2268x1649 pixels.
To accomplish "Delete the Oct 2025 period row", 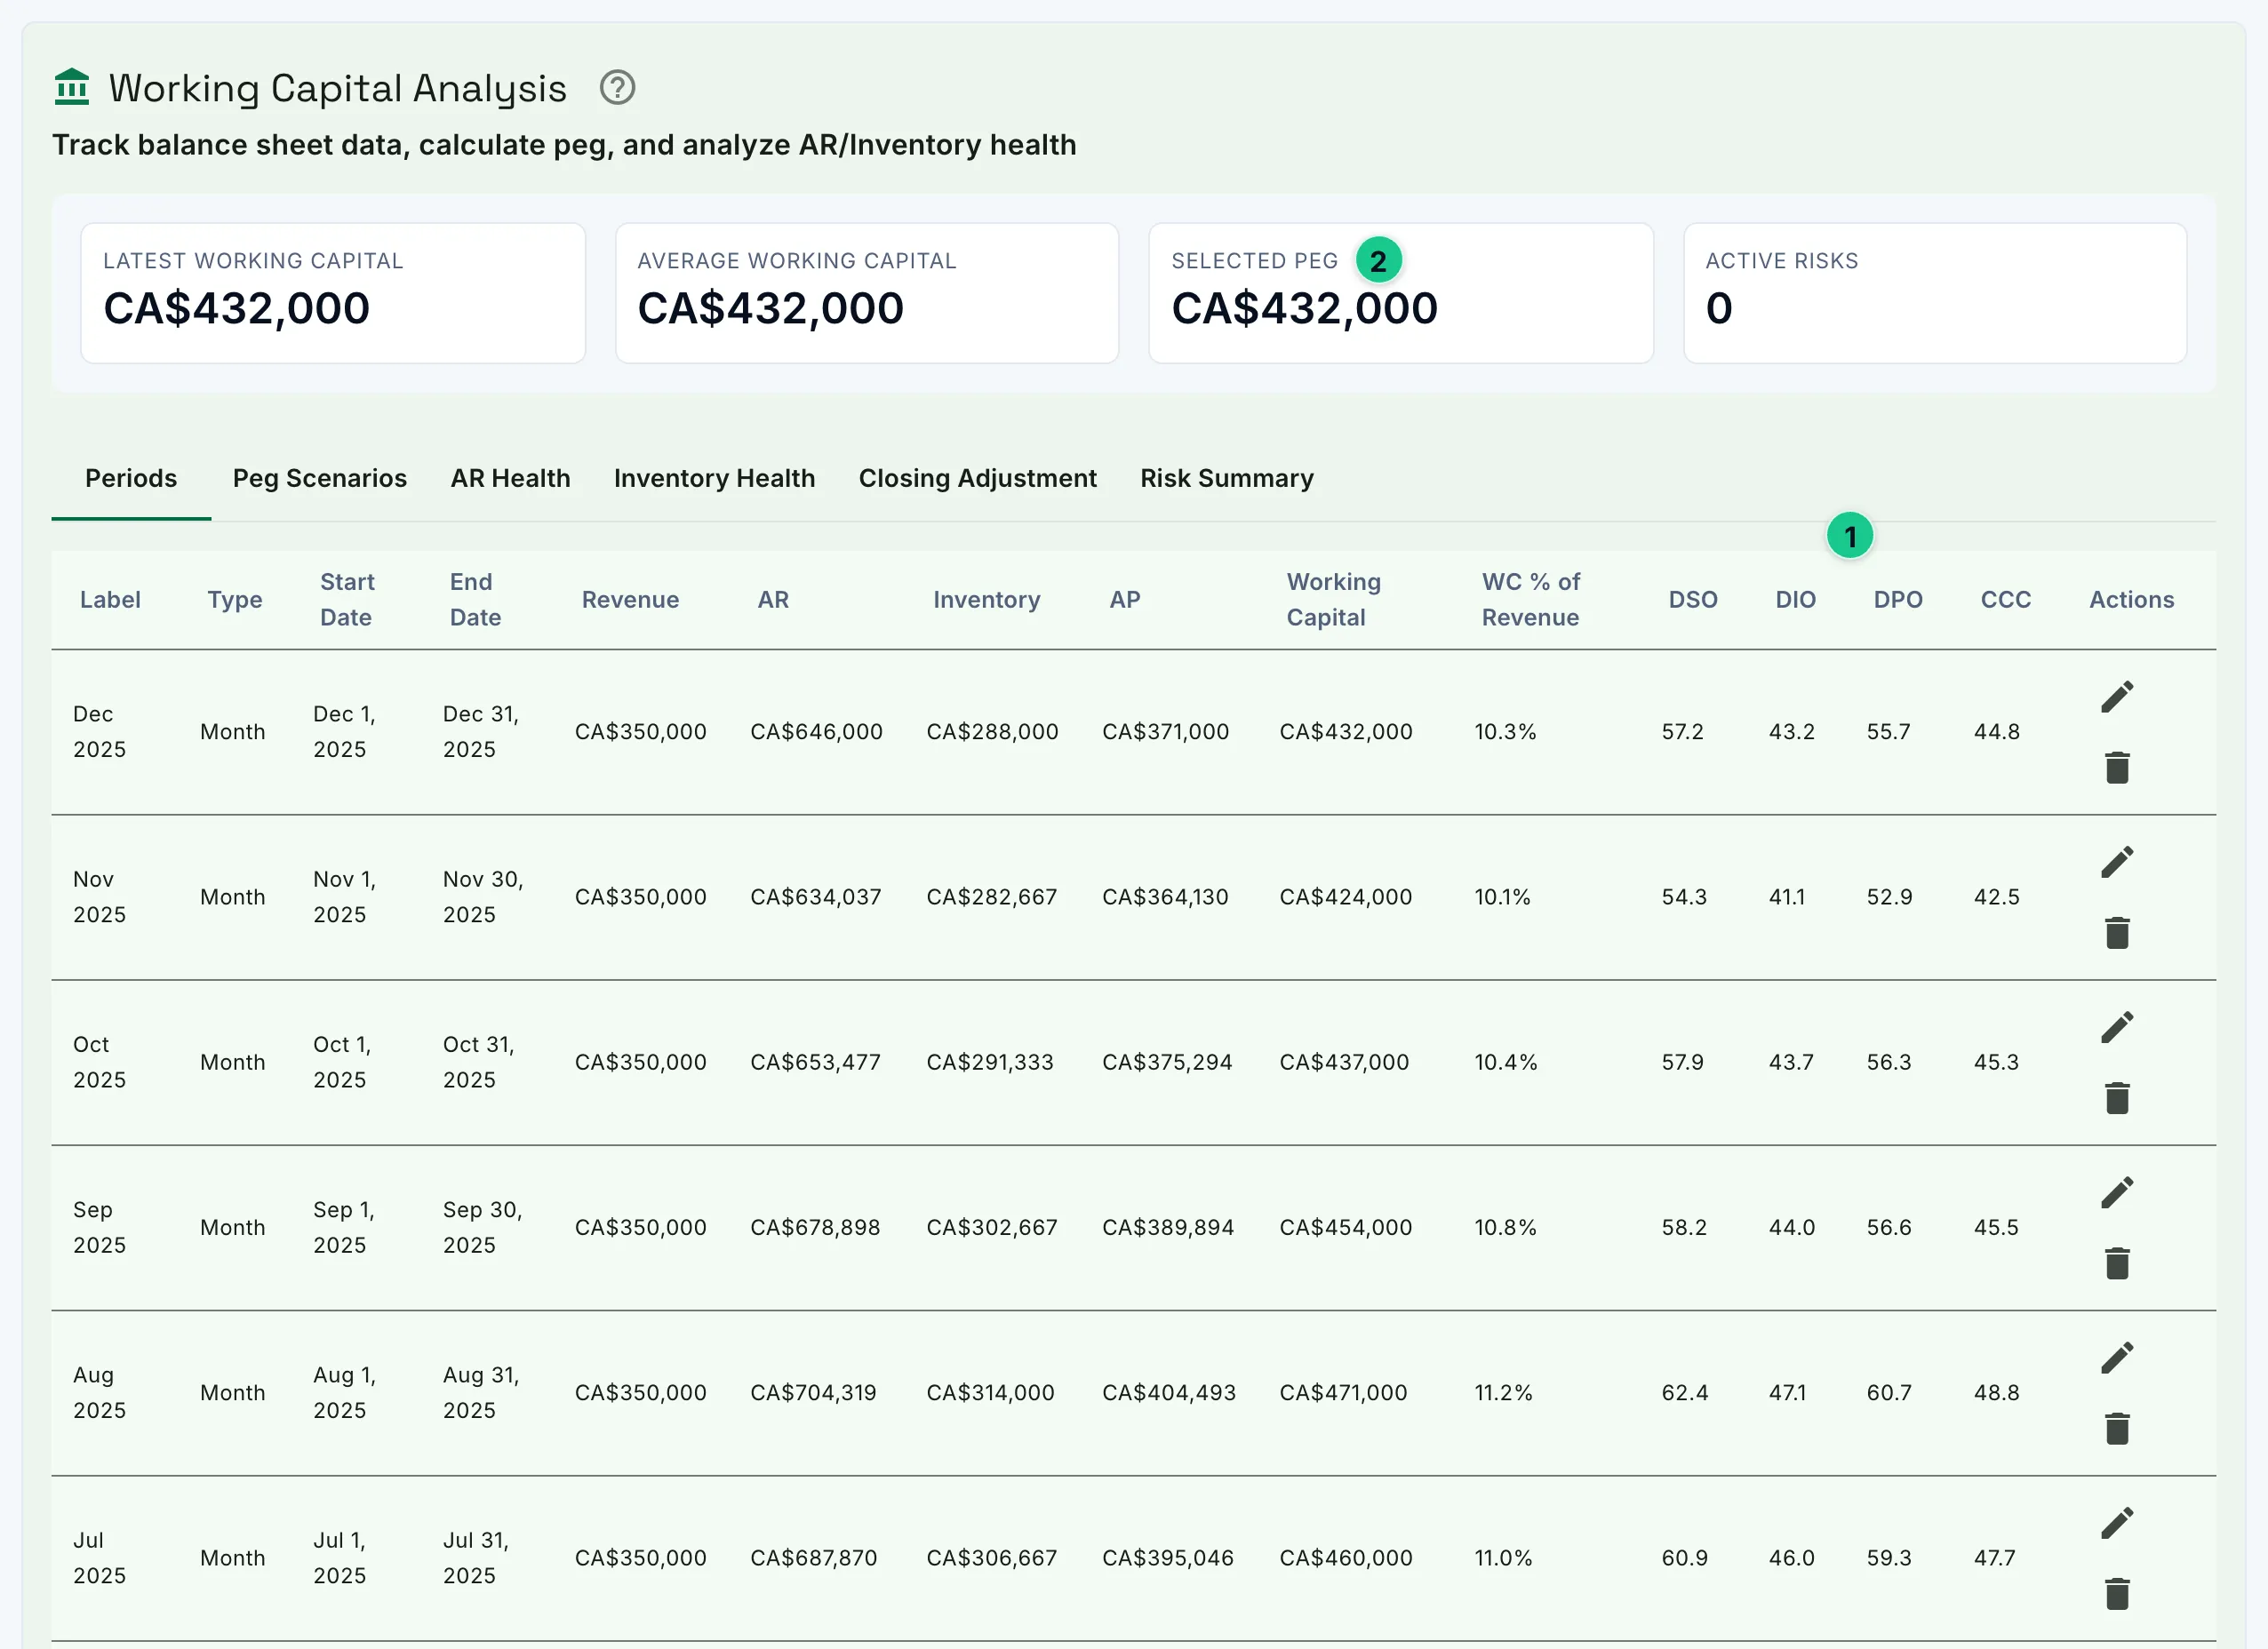I will 2117,1098.
